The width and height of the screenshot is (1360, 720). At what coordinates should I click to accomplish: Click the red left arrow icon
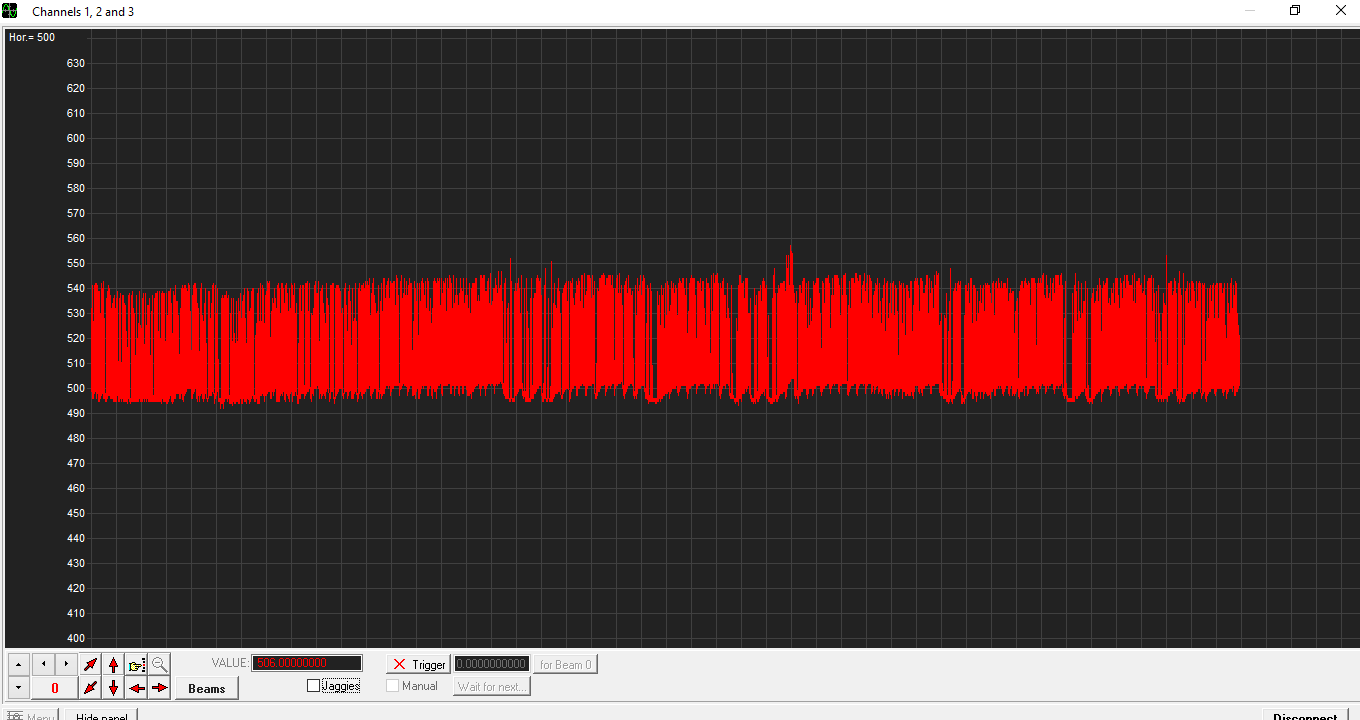(137, 688)
